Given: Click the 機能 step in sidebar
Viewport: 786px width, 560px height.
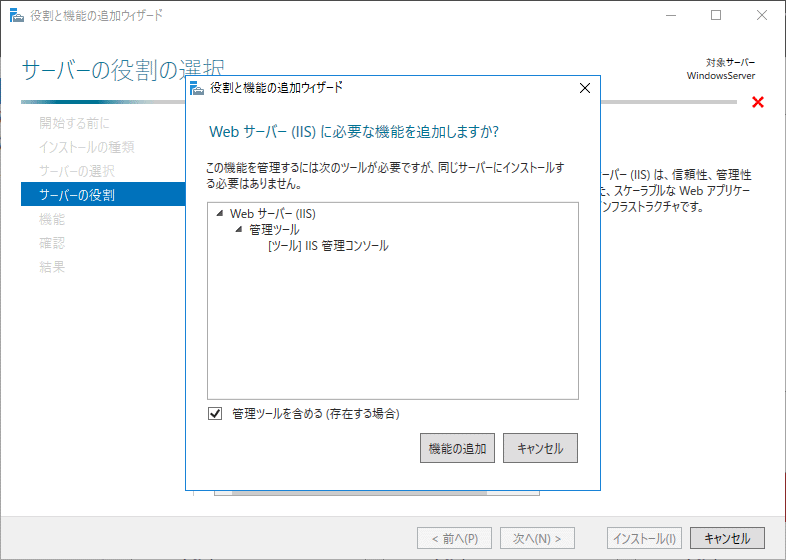Looking at the screenshot, I should pyautogui.click(x=52, y=219).
